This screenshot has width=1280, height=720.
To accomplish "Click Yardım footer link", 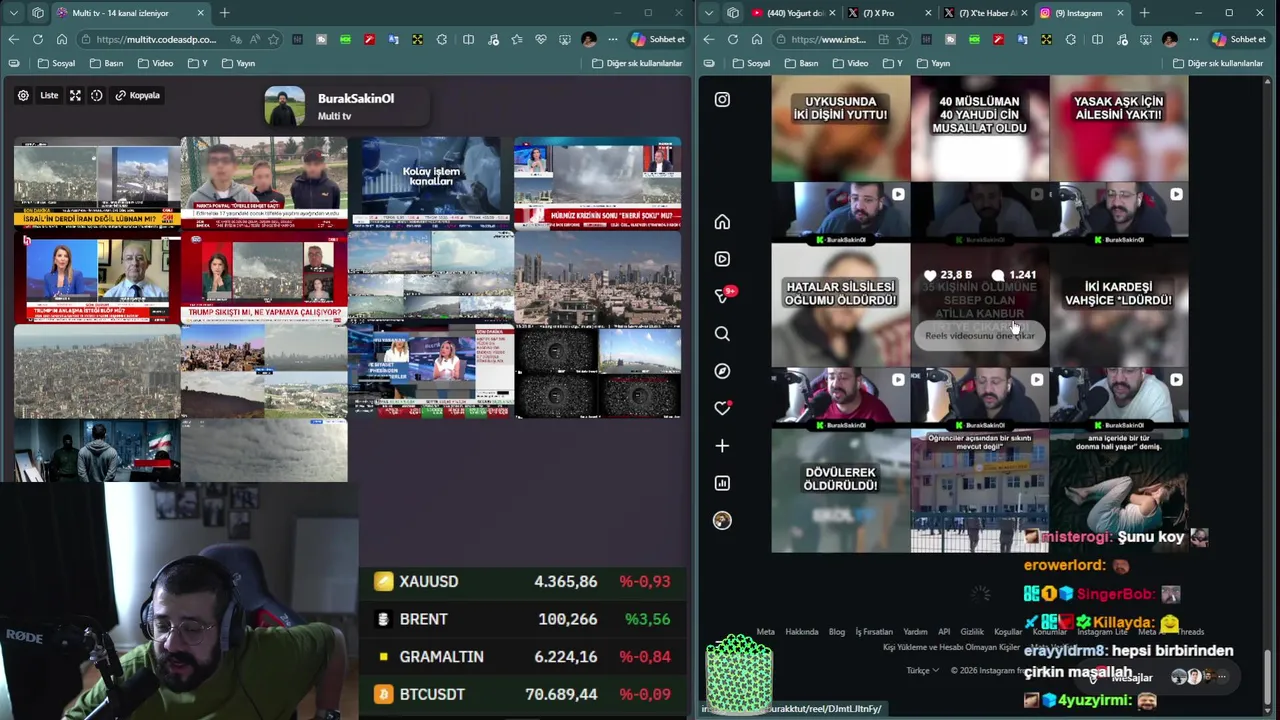I will [915, 632].
